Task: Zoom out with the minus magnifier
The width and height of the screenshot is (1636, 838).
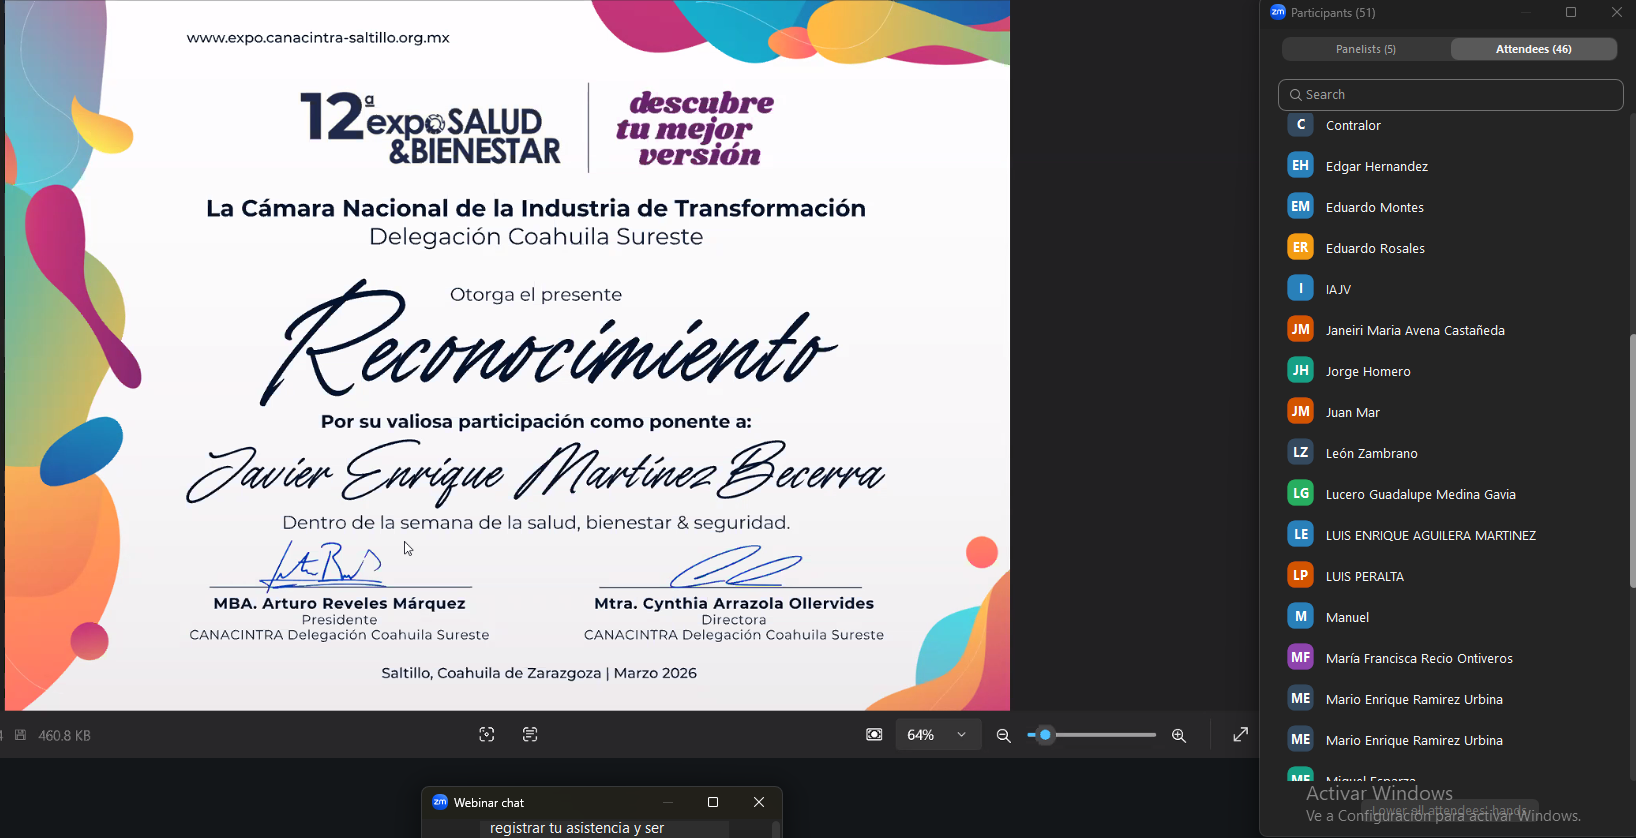Action: click(x=1004, y=736)
